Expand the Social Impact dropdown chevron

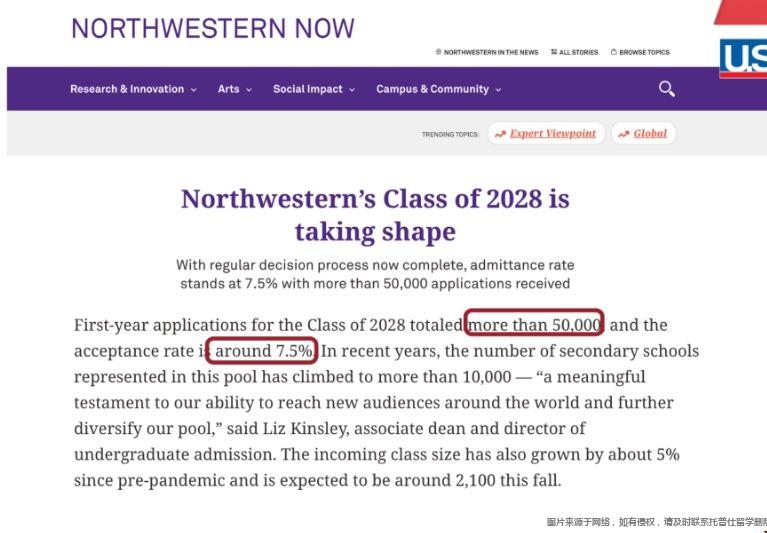pyautogui.click(x=352, y=90)
